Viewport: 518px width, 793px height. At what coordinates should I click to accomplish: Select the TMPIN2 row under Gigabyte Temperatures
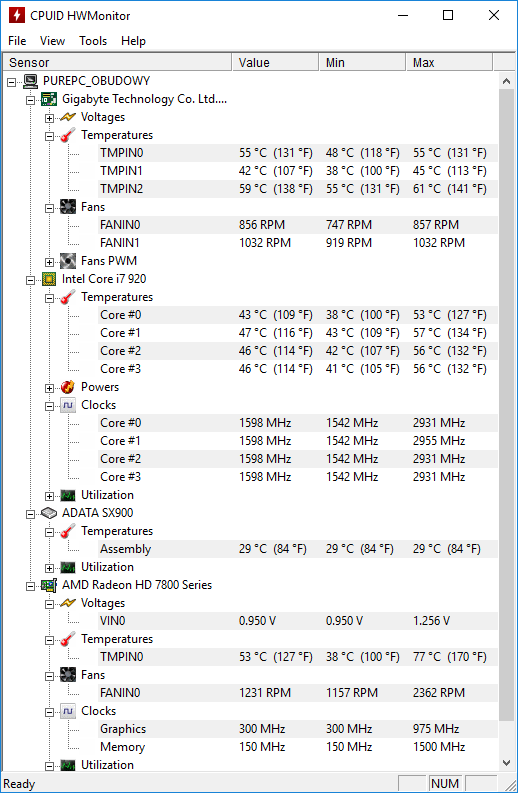pyautogui.click(x=298, y=189)
